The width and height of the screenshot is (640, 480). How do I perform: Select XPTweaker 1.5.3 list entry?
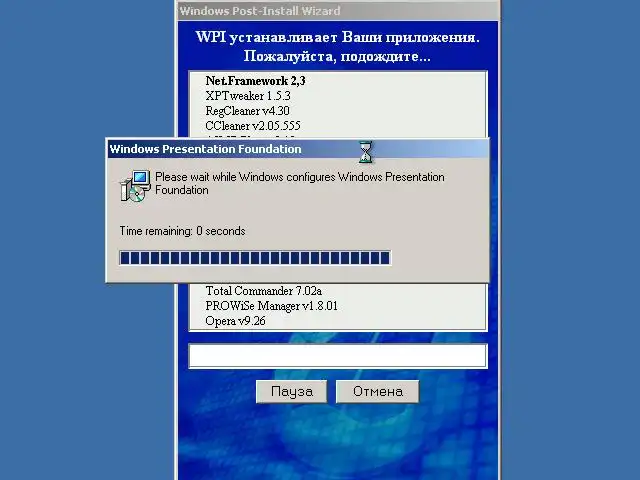(248, 96)
